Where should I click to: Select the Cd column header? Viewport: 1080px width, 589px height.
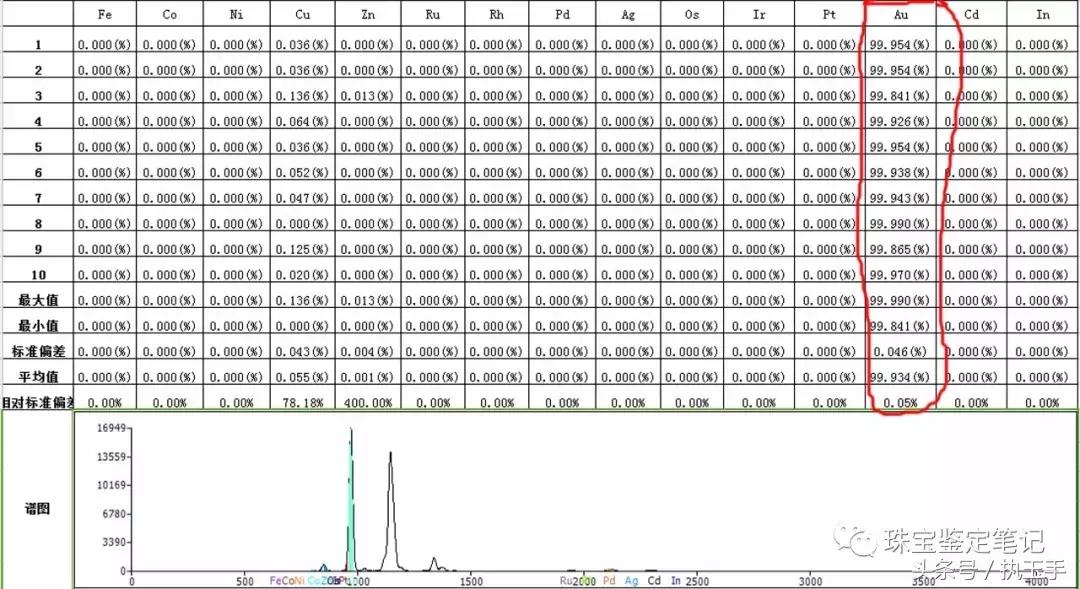[971, 14]
